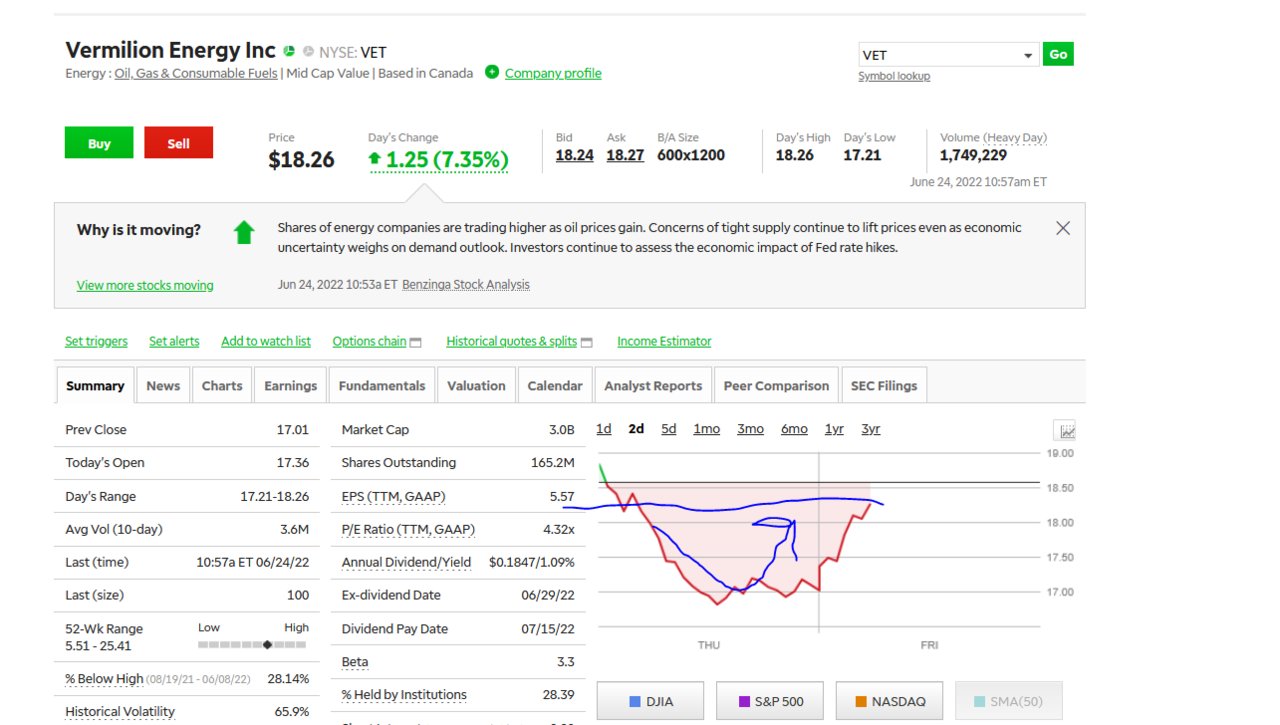Open the Benzinga Stock Analysis link
1280x725 pixels.
tap(466, 285)
